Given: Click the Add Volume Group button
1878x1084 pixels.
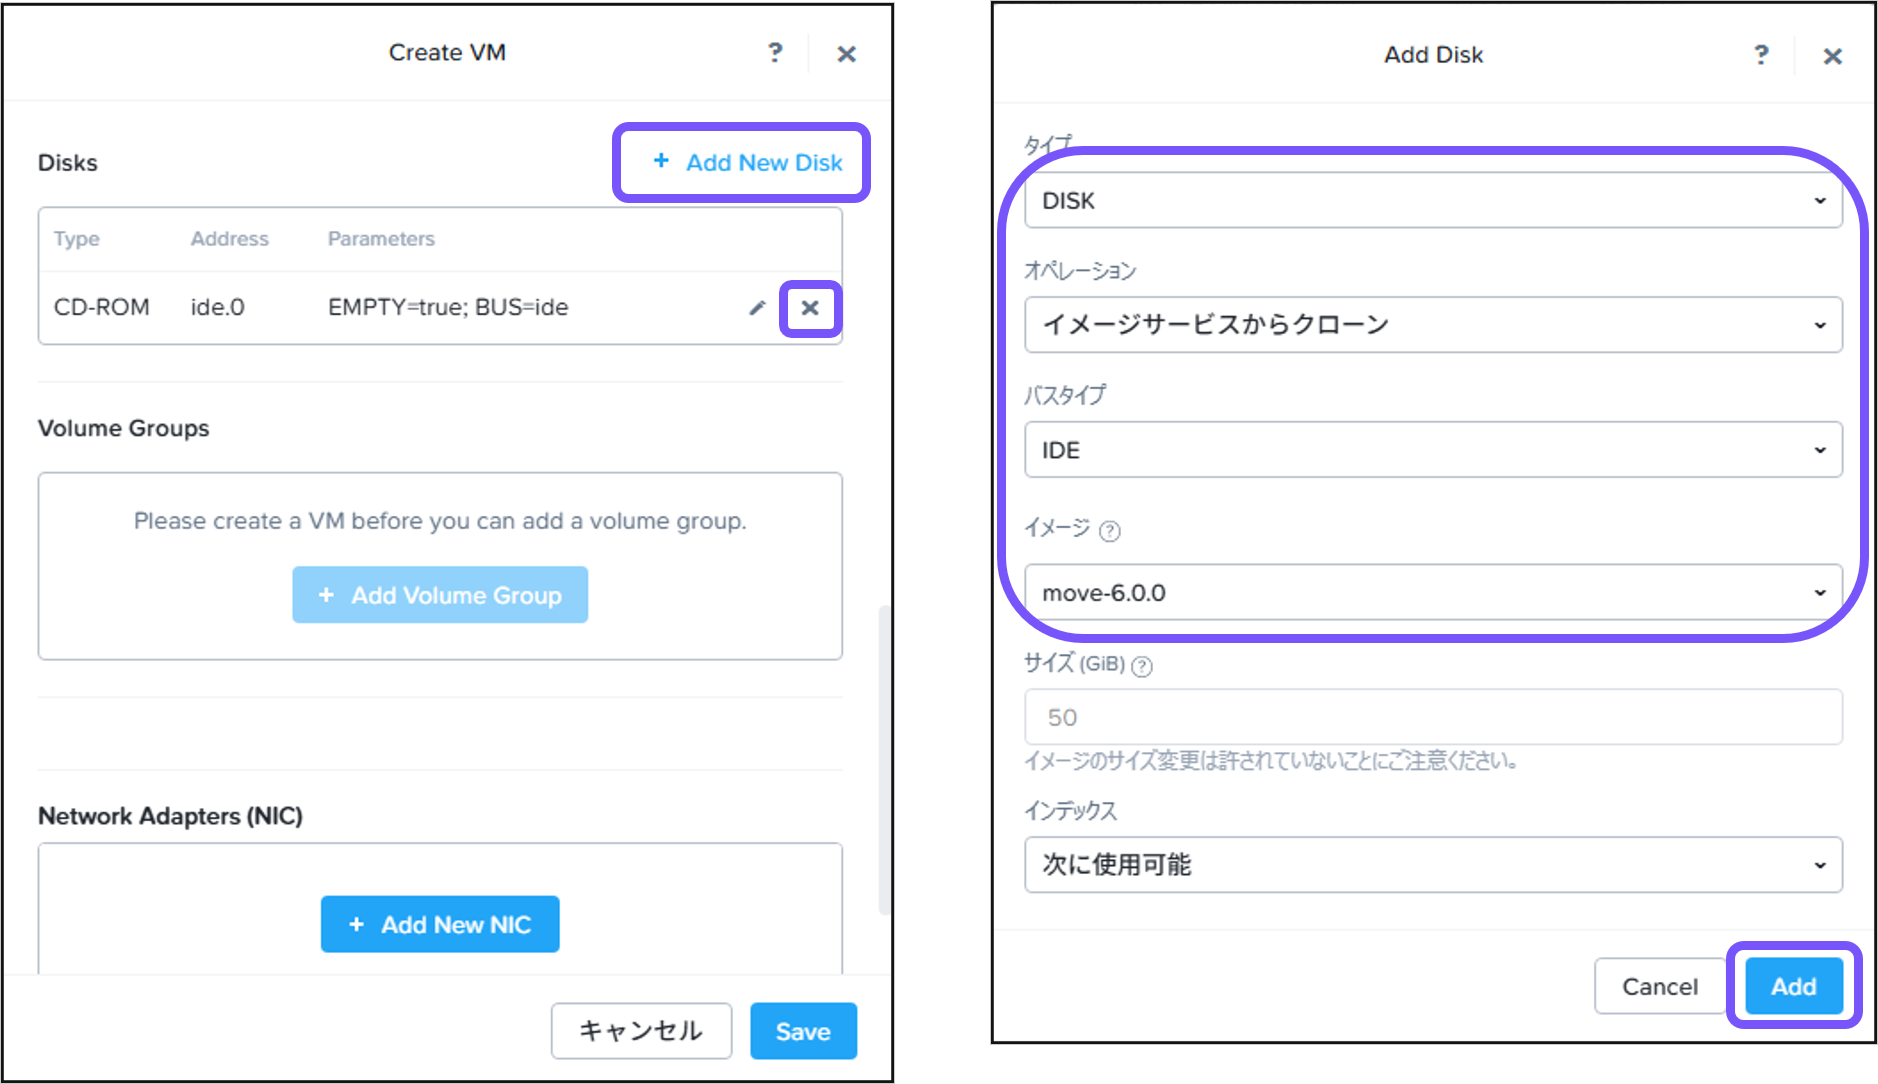Looking at the screenshot, I should coord(440,595).
